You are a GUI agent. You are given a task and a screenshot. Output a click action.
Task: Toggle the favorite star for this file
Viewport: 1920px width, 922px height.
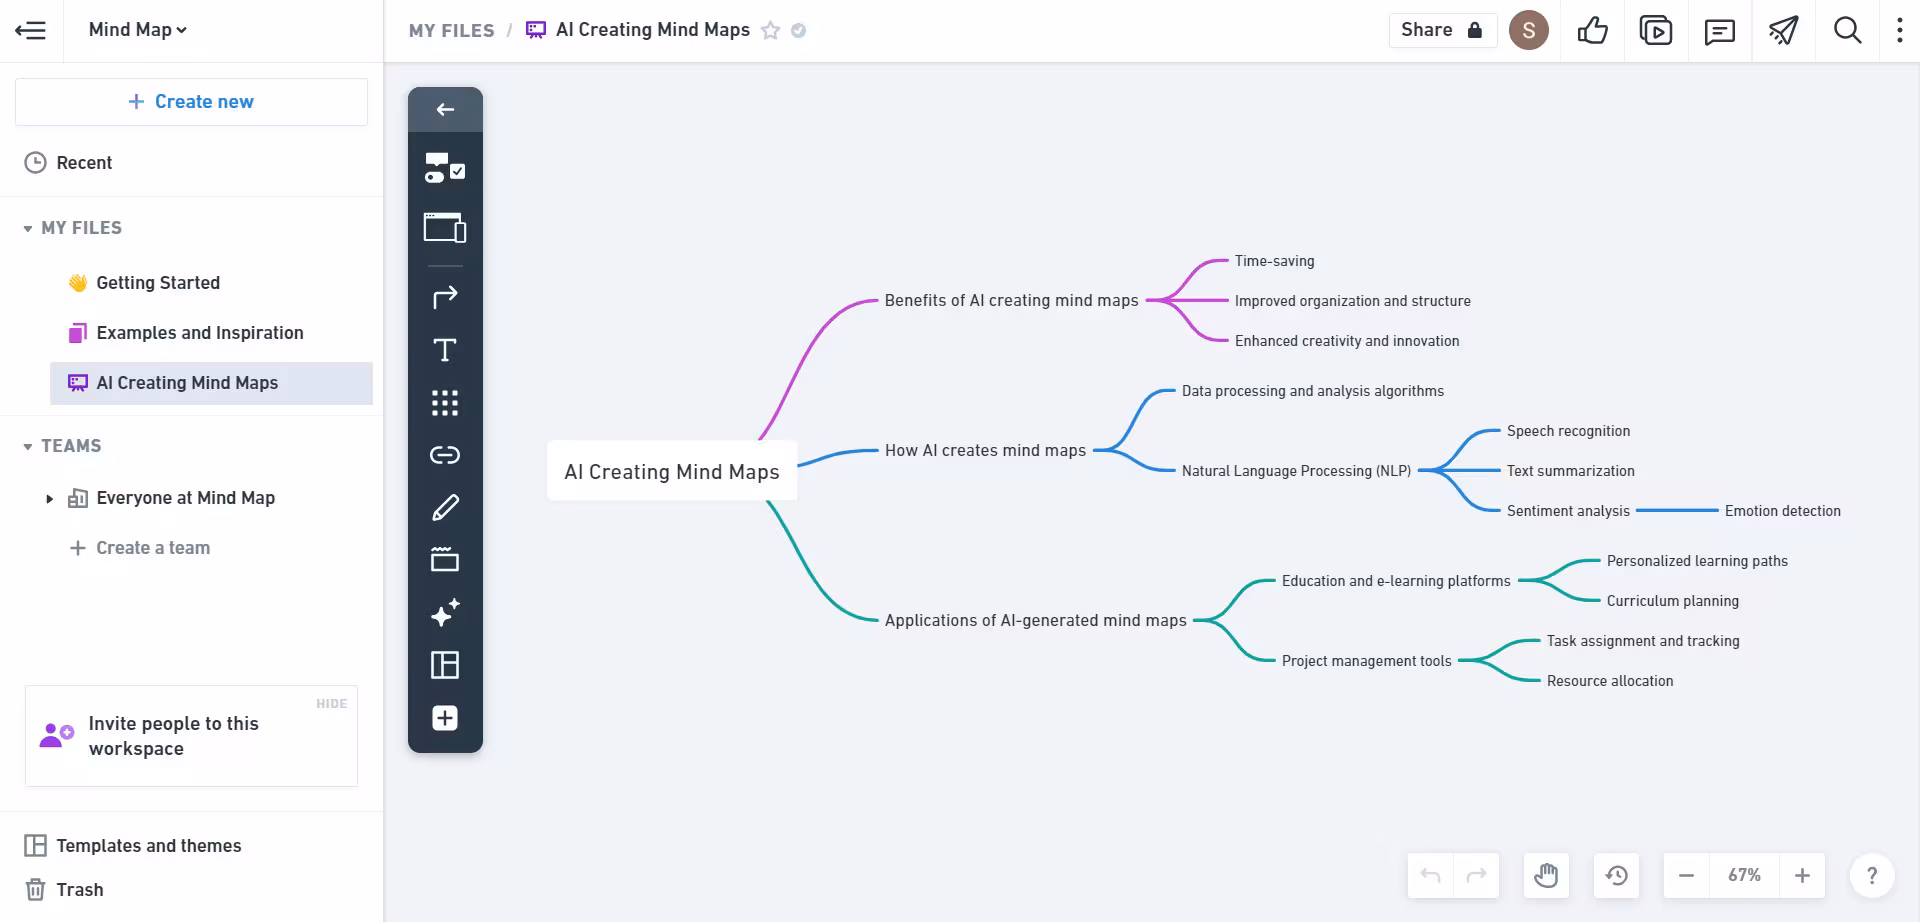click(x=770, y=31)
